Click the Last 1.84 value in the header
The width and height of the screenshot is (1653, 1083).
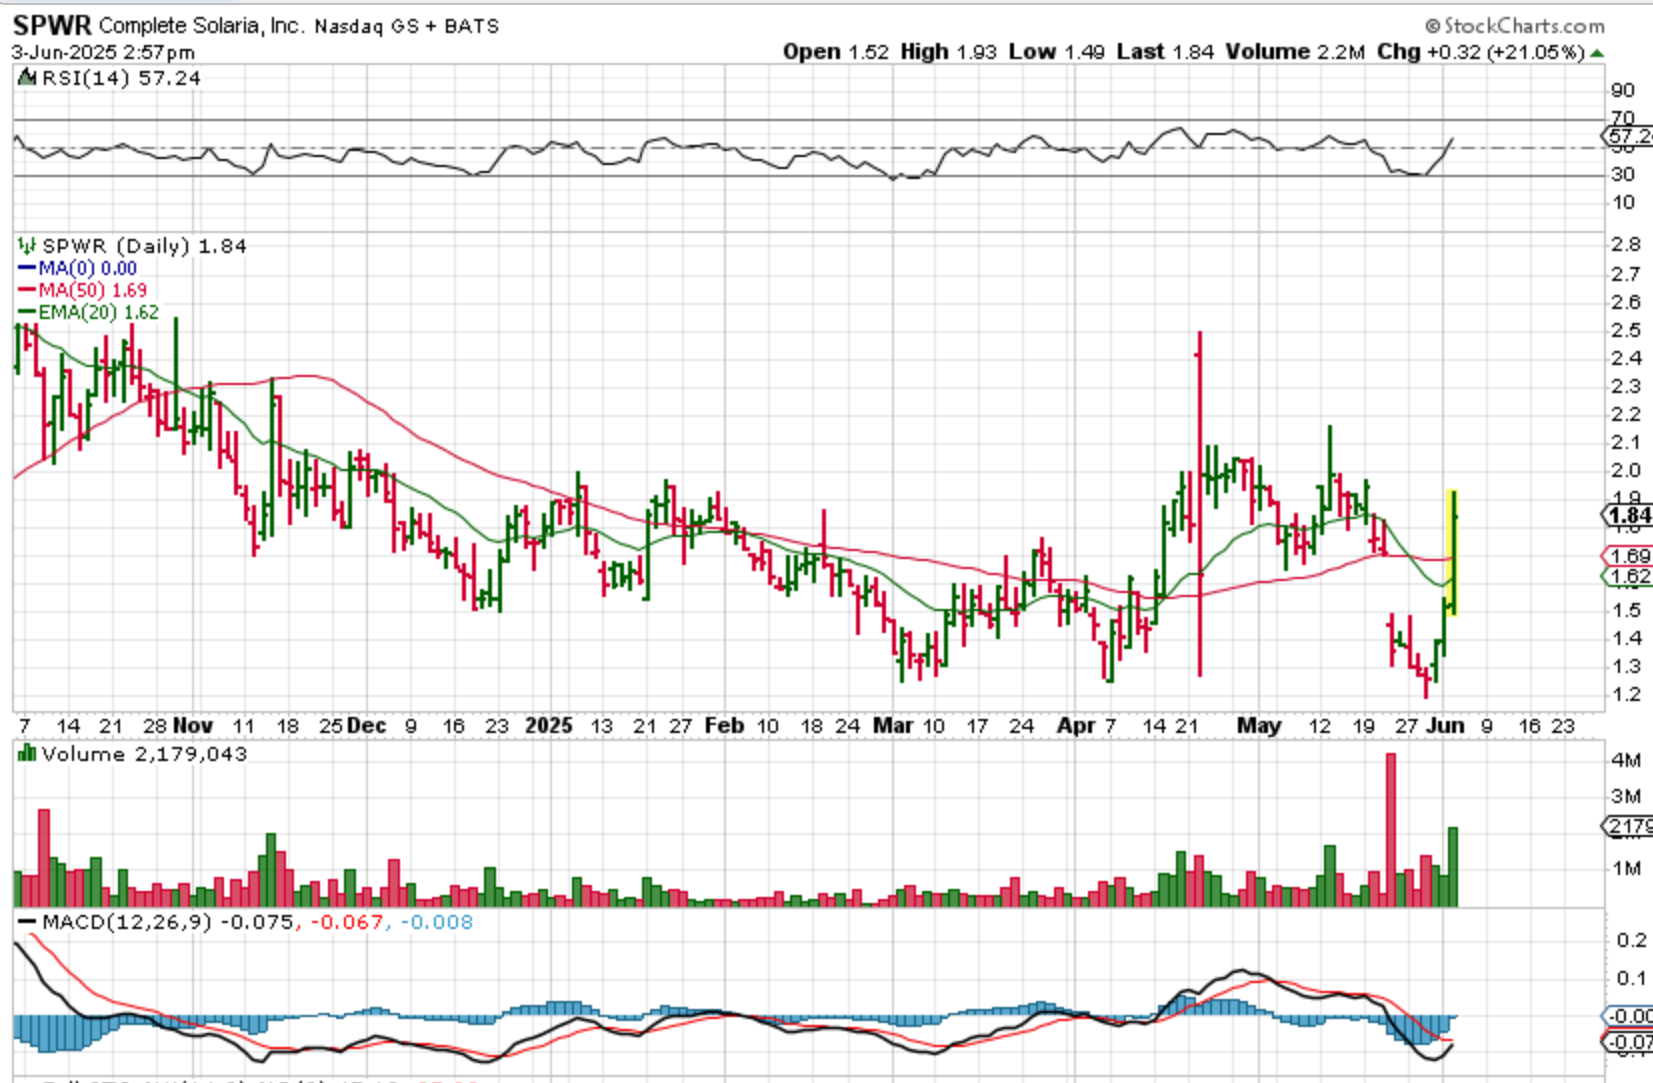tap(1165, 52)
